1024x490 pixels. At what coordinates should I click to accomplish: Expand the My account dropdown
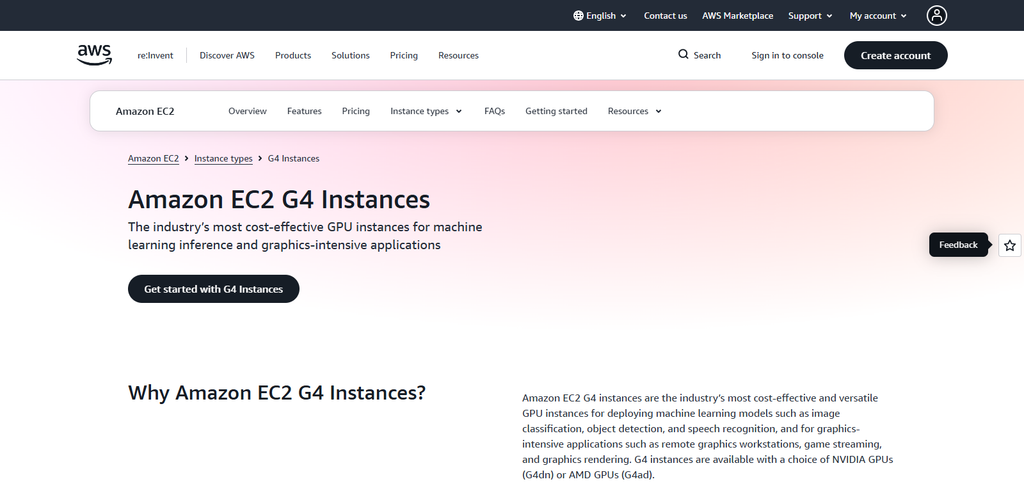pyautogui.click(x=878, y=16)
